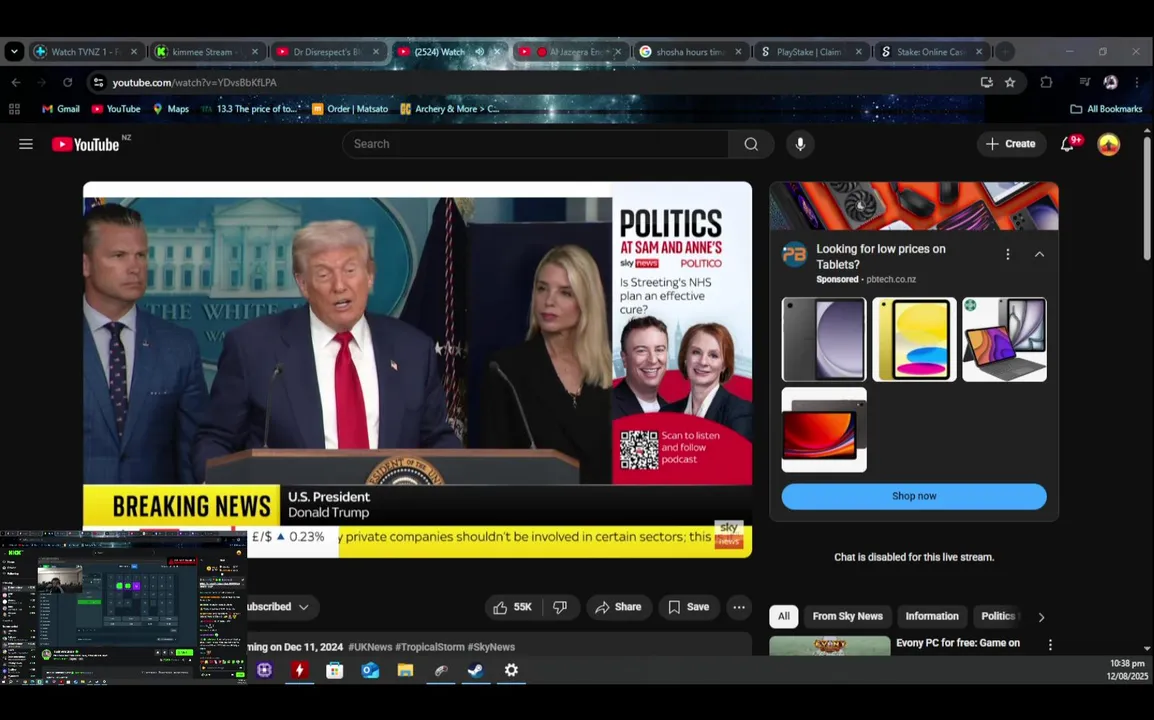Open the account avatar menu
This screenshot has width=1154, height=720.
[x=1108, y=144]
